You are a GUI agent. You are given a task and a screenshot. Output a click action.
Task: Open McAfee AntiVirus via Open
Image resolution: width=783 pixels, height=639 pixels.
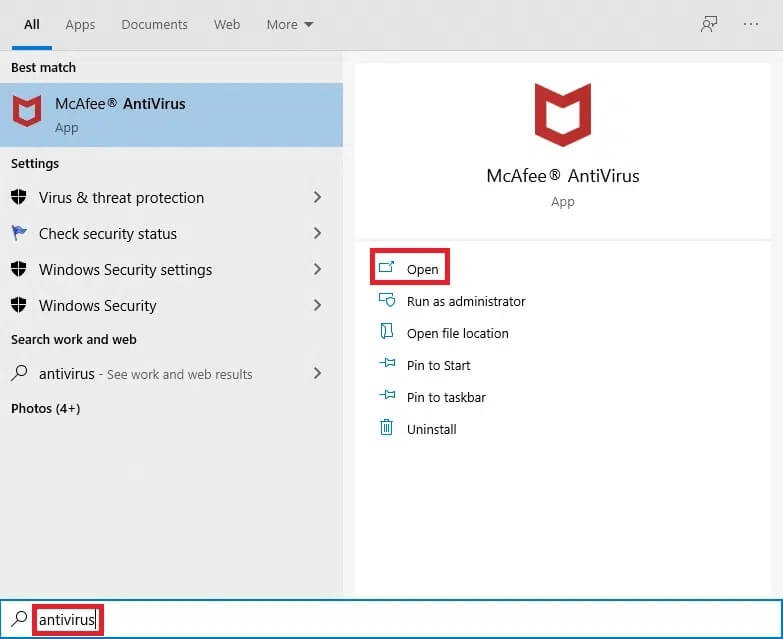[x=409, y=269]
